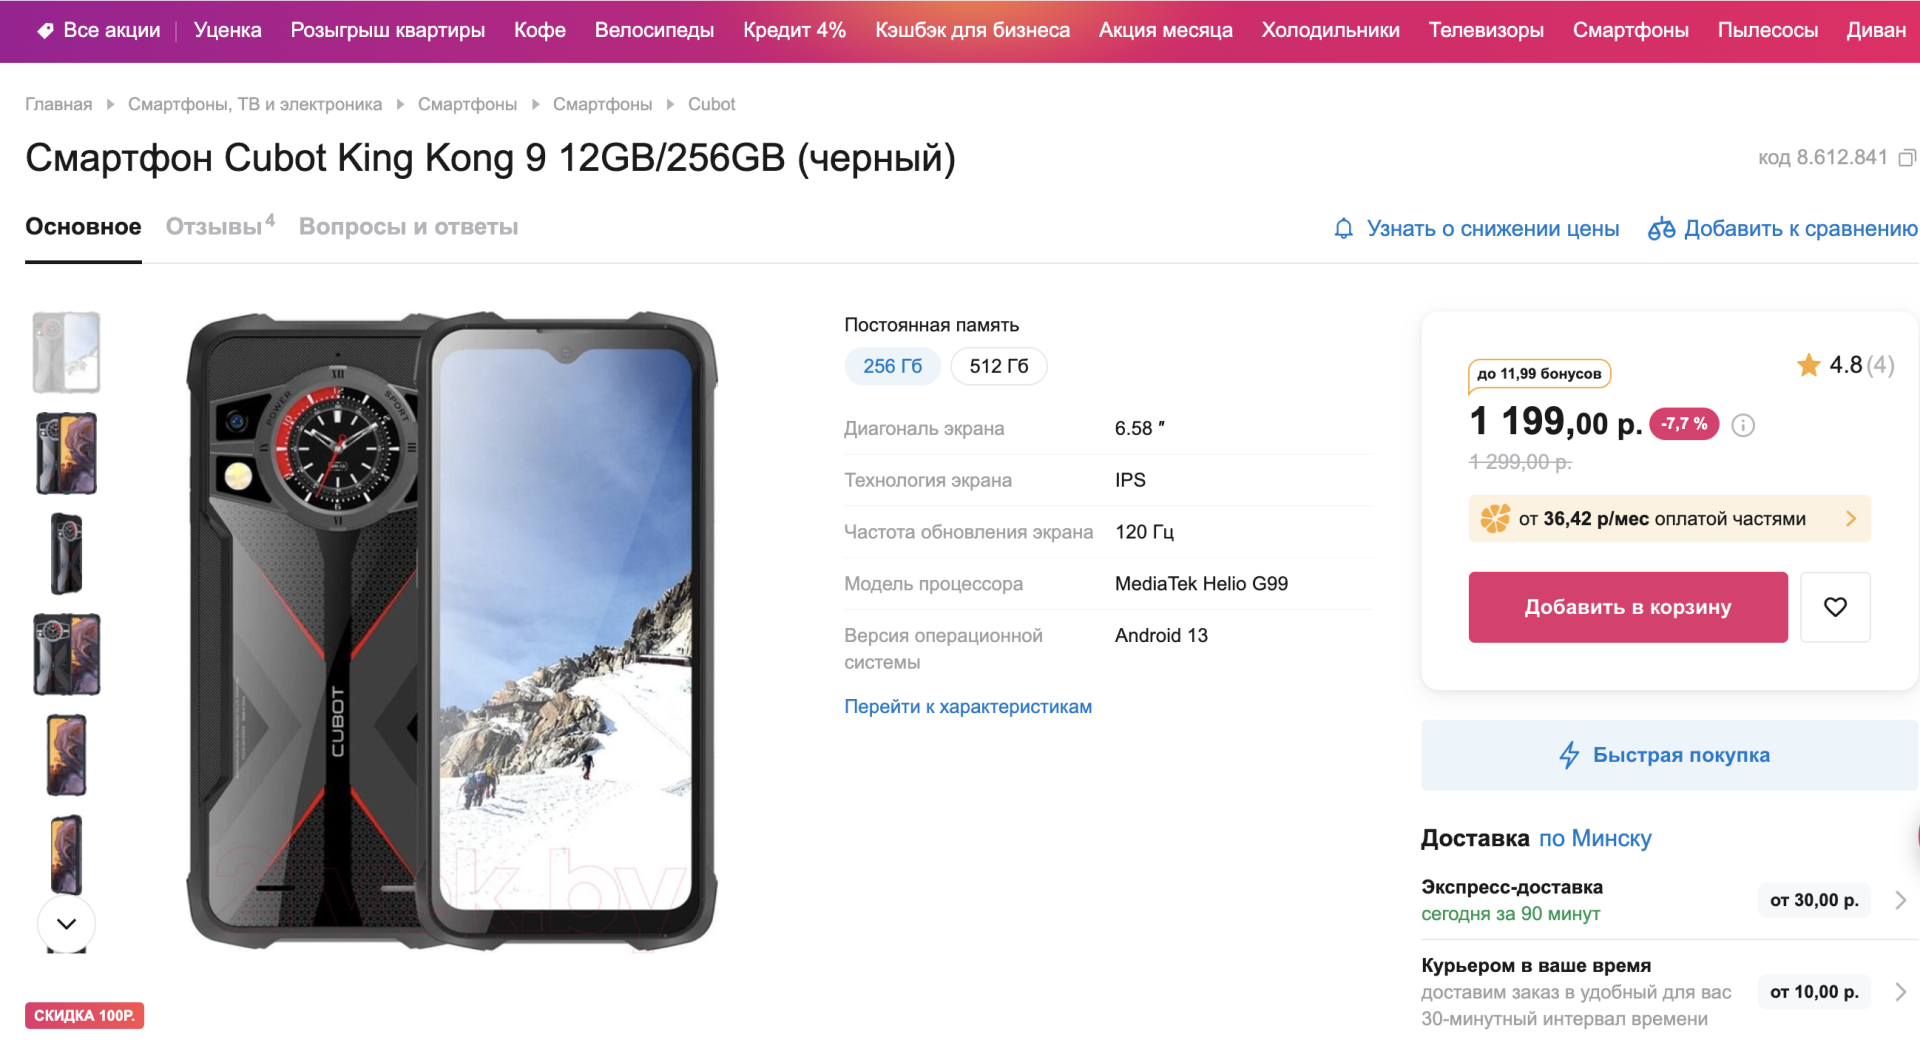Click the tag icon beside Все акции
This screenshot has width=1920, height=1040.
coord(45,31)
